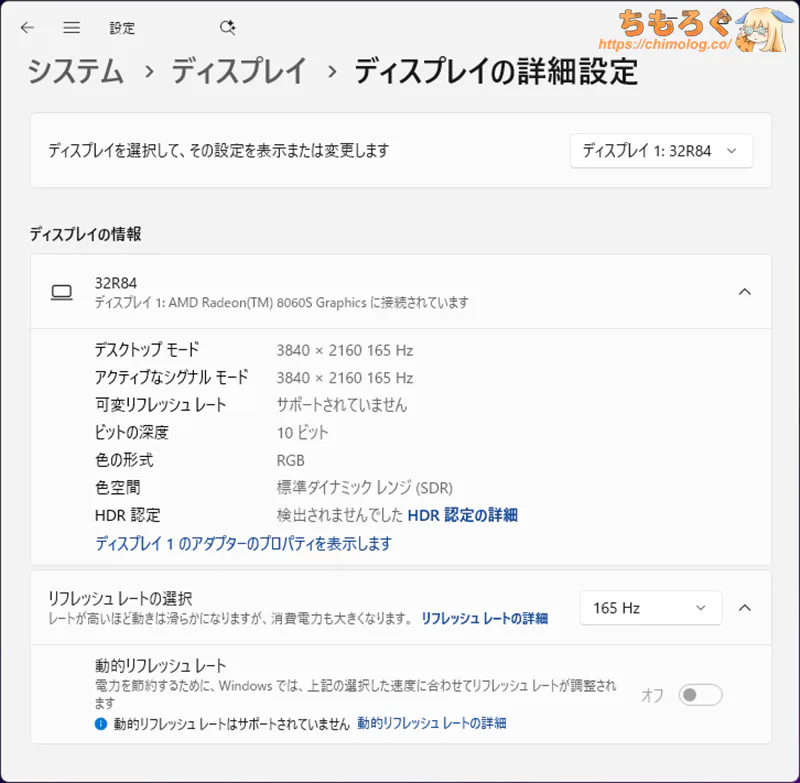Open the 165 Hz refresh rate dropdown
This screenshot has width=800, height=783.
pyautogui.click(x=650, y=608)
